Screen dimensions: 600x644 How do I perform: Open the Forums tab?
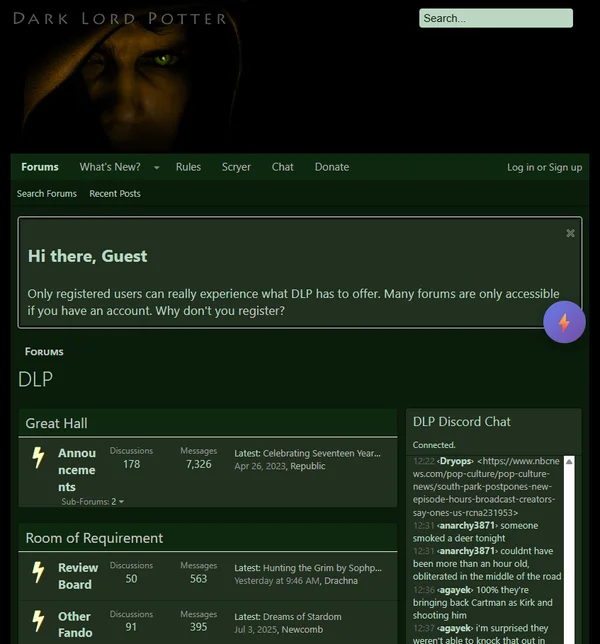(40, 167)
